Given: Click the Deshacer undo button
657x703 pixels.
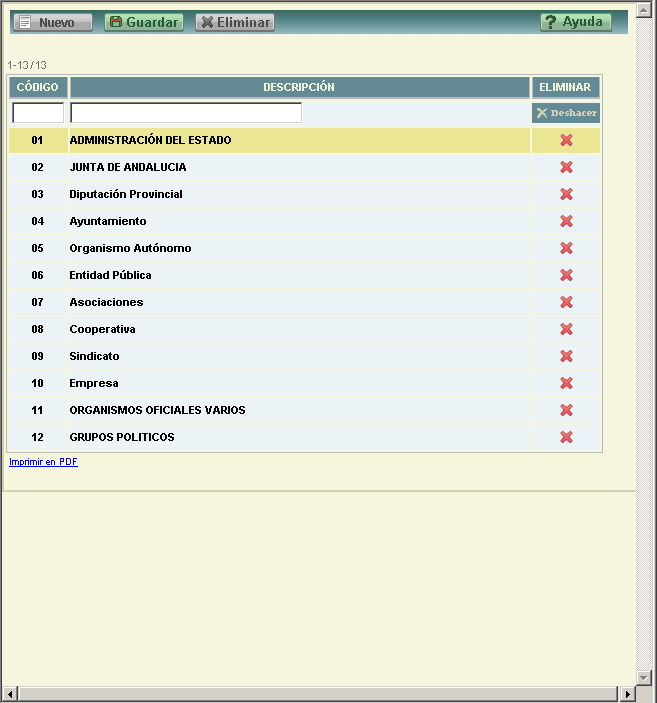Looking at the screenshot, I should point(566,113).
